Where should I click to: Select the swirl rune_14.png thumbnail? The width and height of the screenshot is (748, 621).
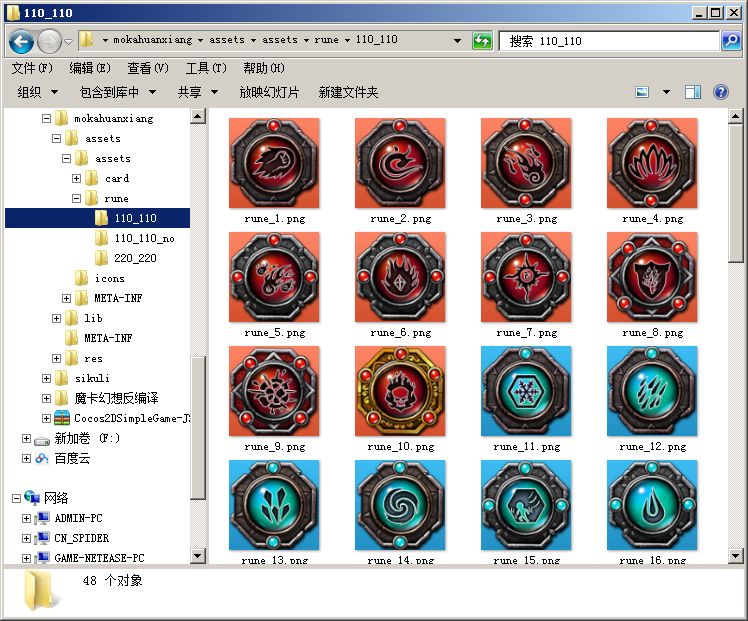pos(400,505)
